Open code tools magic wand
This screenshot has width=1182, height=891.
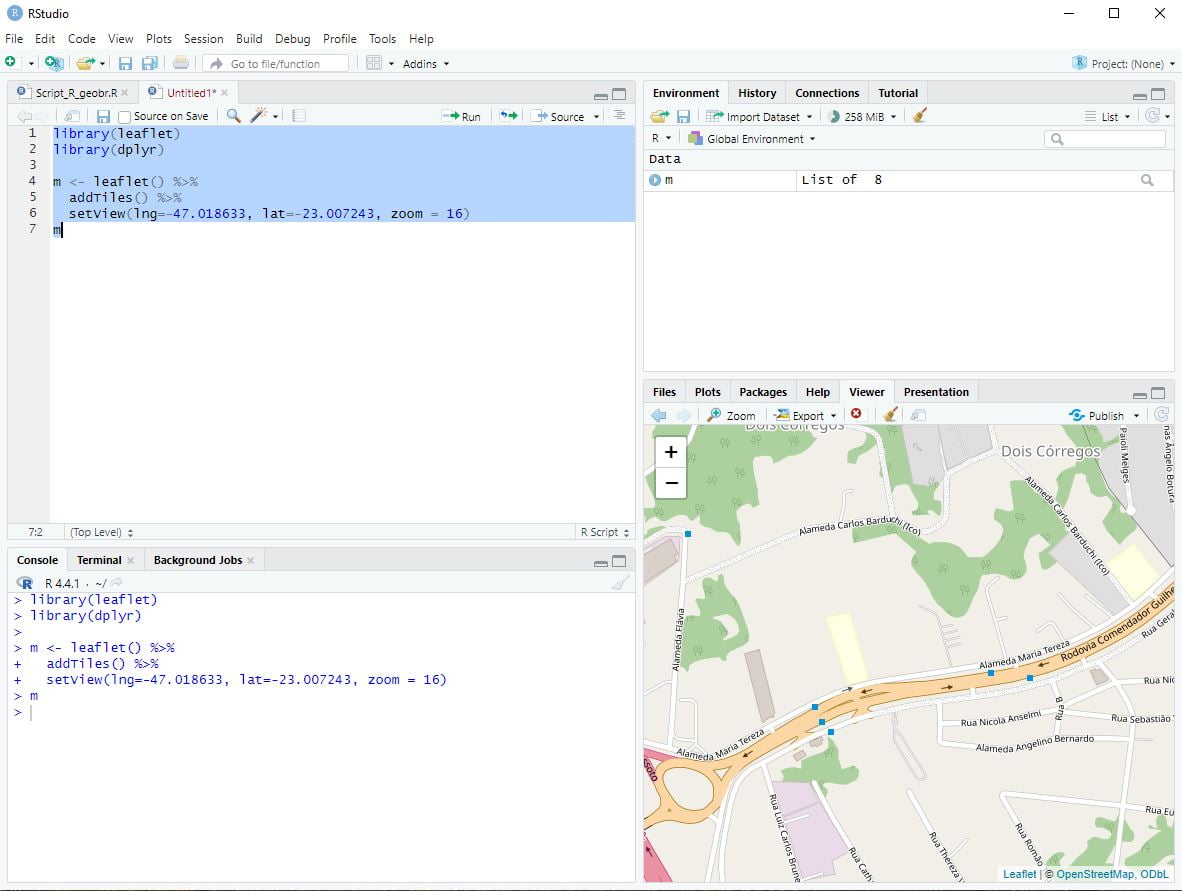point(259,116)
